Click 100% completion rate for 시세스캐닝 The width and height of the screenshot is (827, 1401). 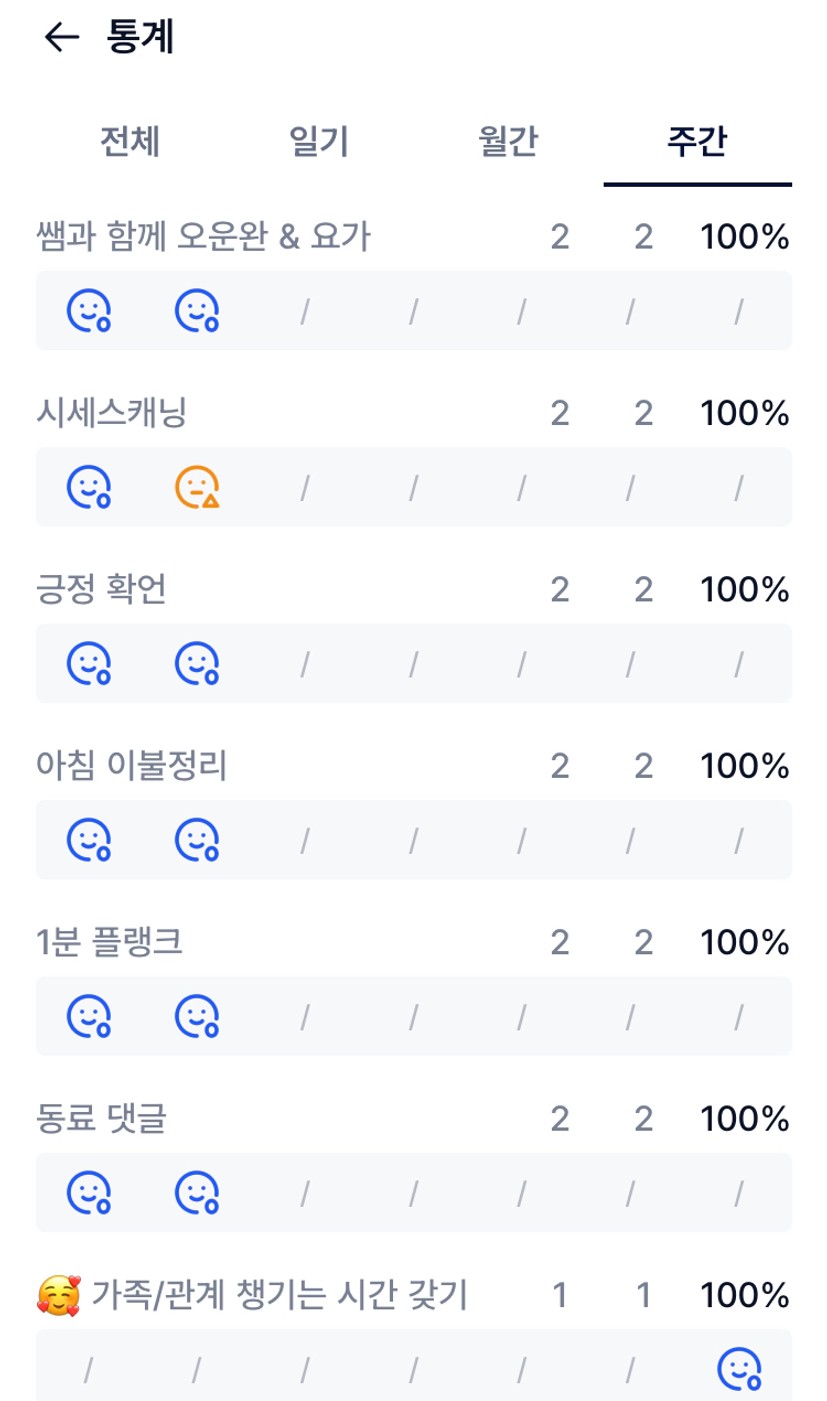[x=744, y=413]
